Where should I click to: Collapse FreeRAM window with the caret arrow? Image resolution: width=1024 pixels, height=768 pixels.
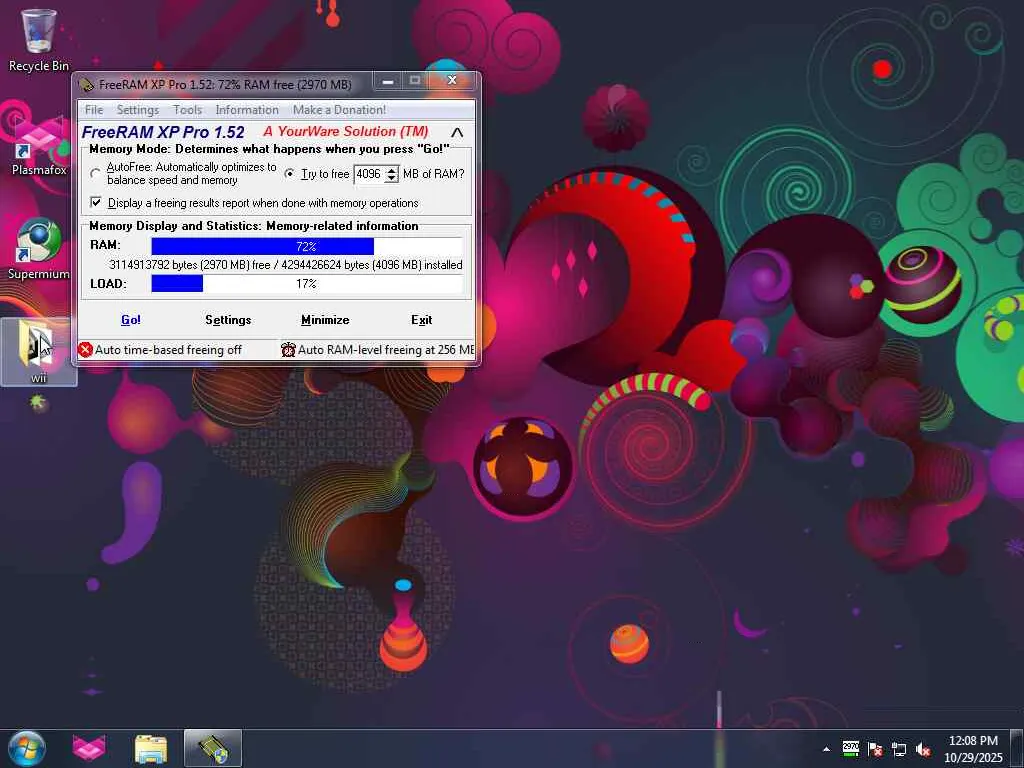457,133
